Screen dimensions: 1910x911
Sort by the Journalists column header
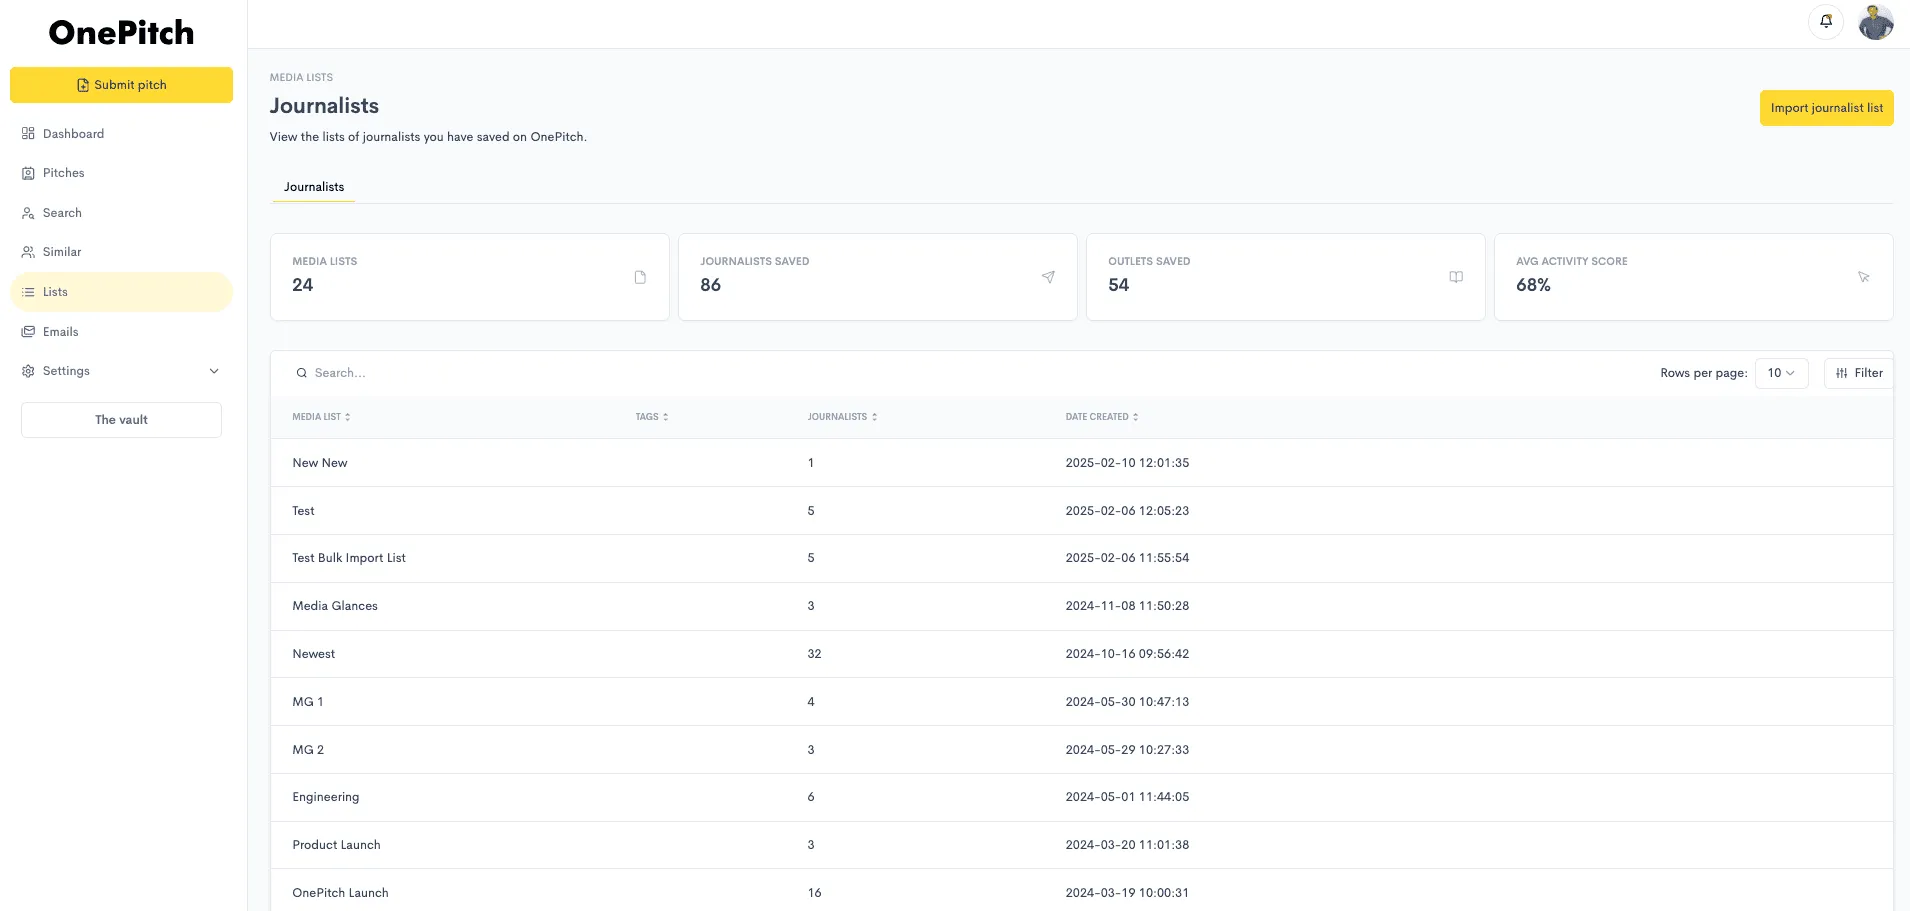pos(842,417)
